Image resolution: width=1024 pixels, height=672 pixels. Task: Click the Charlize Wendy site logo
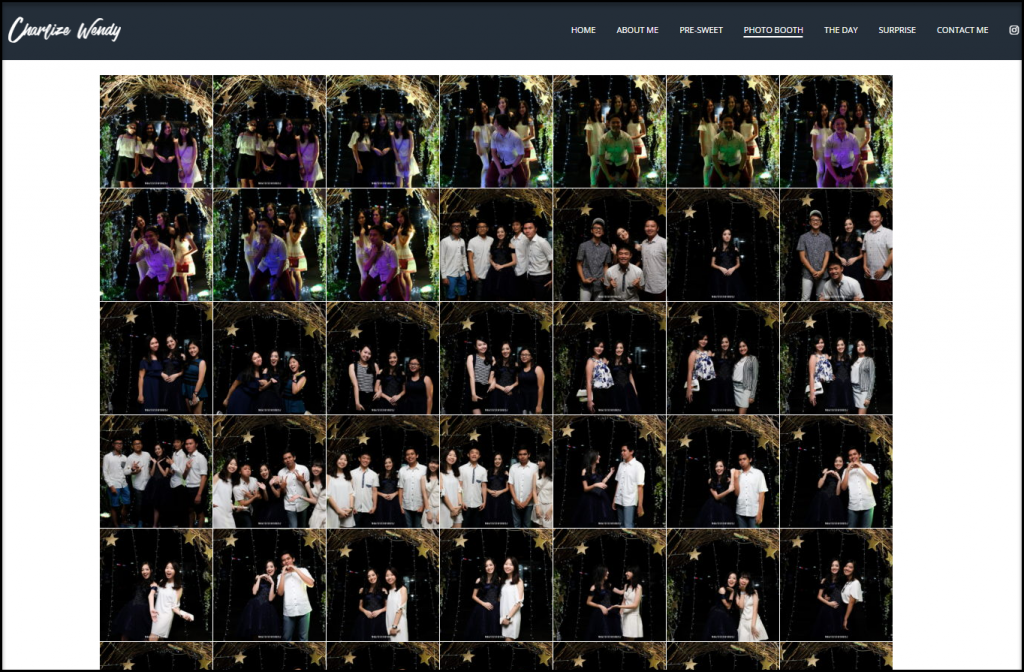point(64,30)
